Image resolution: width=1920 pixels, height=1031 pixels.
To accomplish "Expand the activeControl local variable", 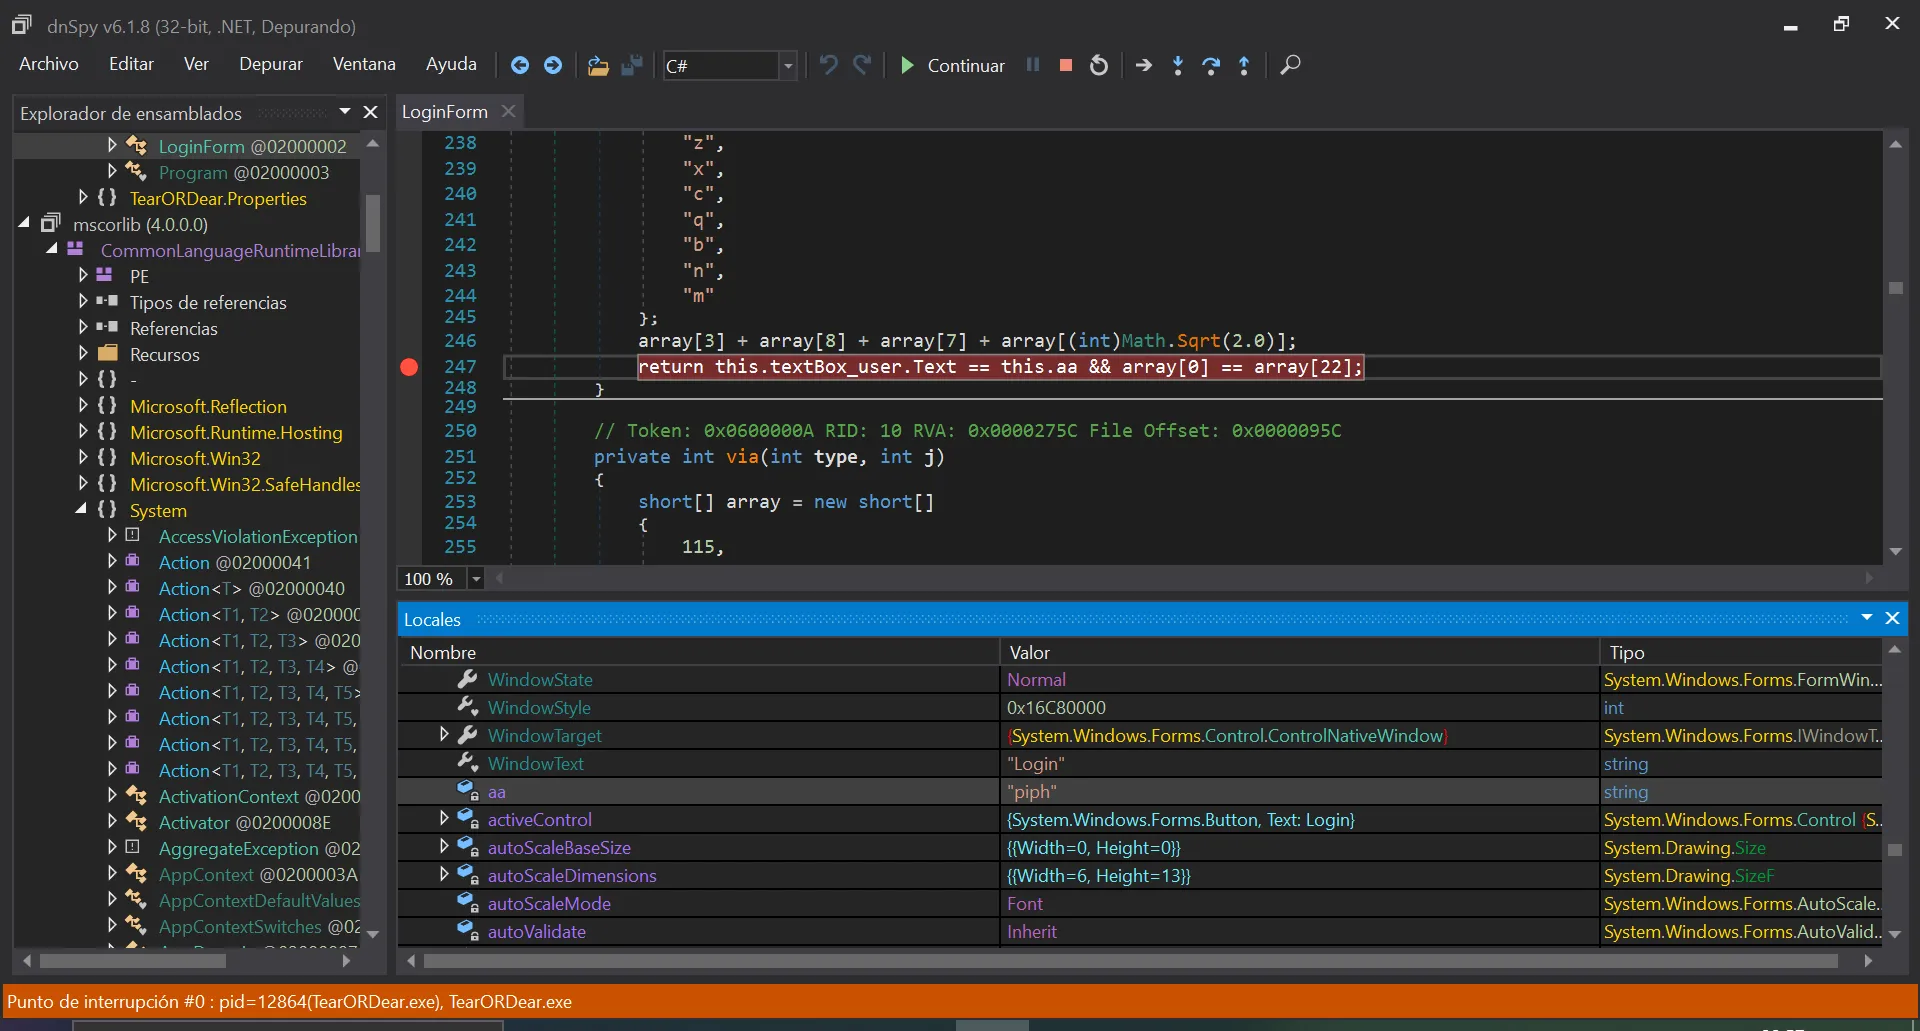I will tap(444, 819).
